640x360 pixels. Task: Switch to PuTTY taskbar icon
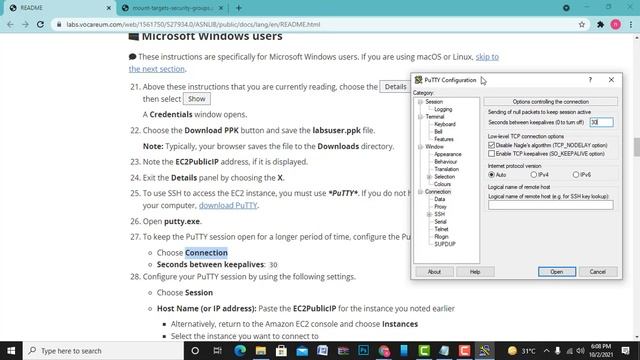[x=484, y=351]
